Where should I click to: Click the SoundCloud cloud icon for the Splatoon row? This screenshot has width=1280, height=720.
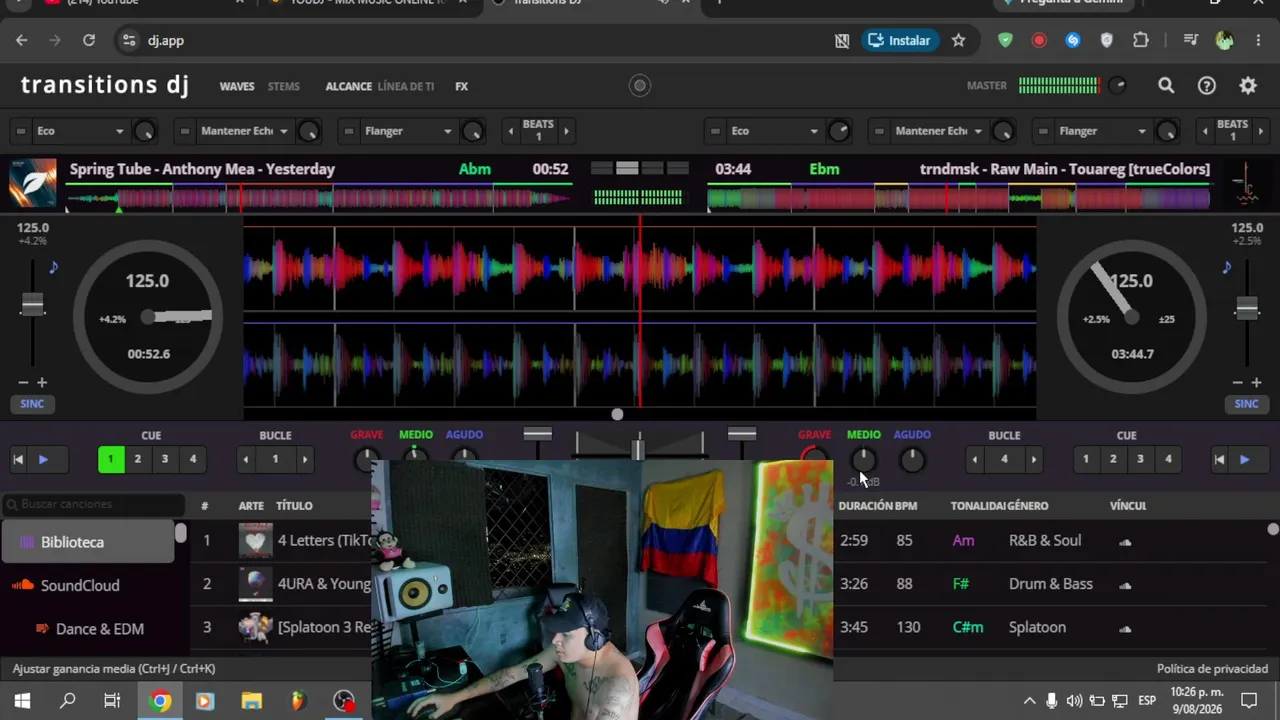click(x=1125, y=629)
